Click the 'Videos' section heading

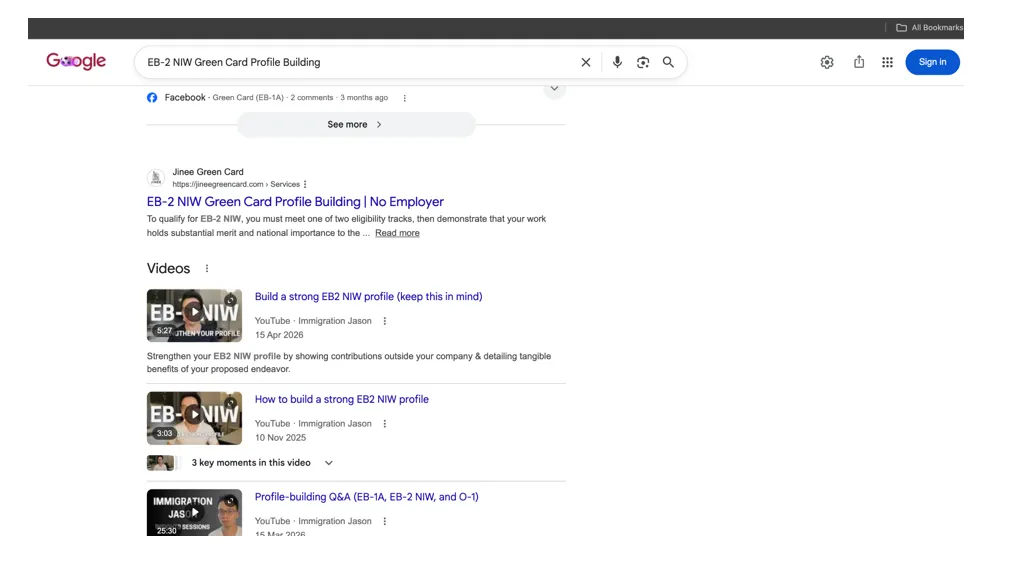tap(168, 269)
